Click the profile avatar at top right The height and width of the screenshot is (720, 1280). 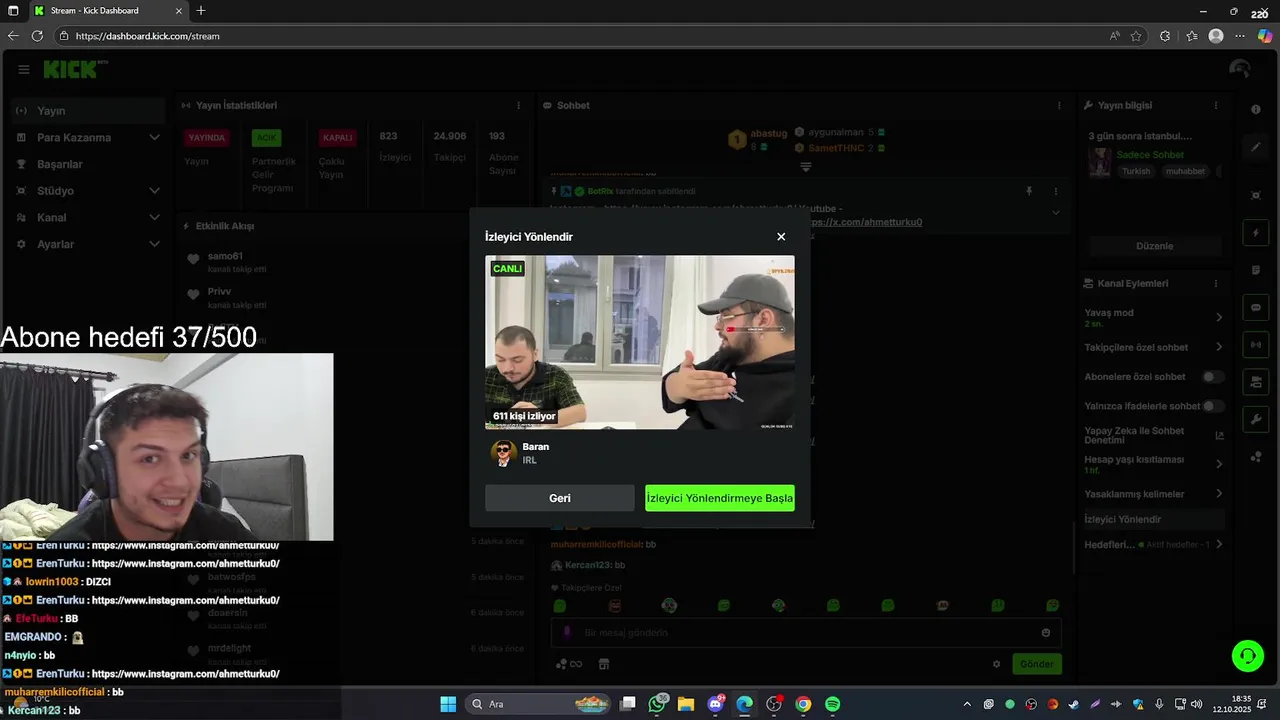click(1240, 69)
